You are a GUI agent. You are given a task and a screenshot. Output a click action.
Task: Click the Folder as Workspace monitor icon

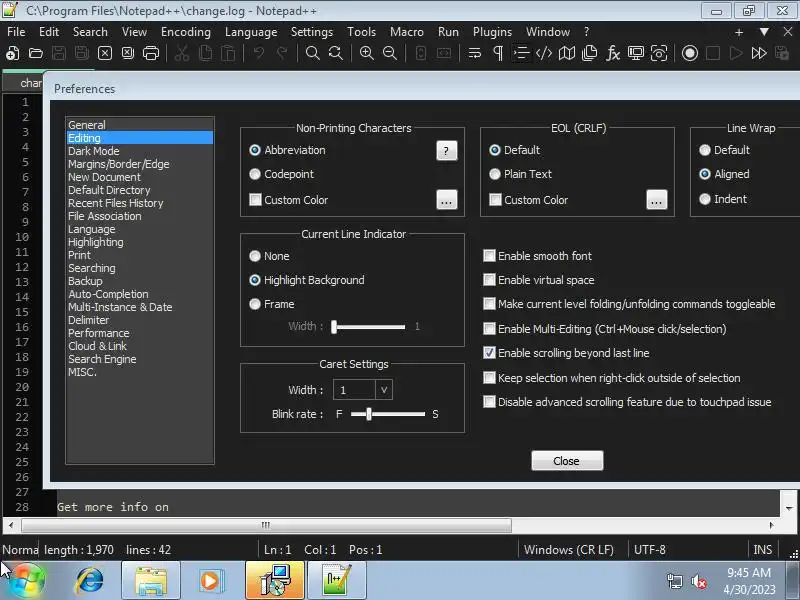636,53
